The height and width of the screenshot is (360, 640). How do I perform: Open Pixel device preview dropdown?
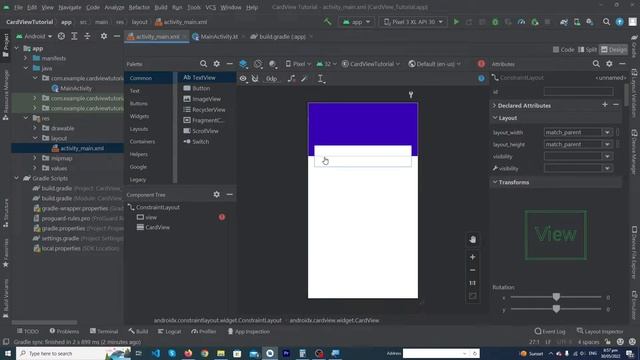298,64
